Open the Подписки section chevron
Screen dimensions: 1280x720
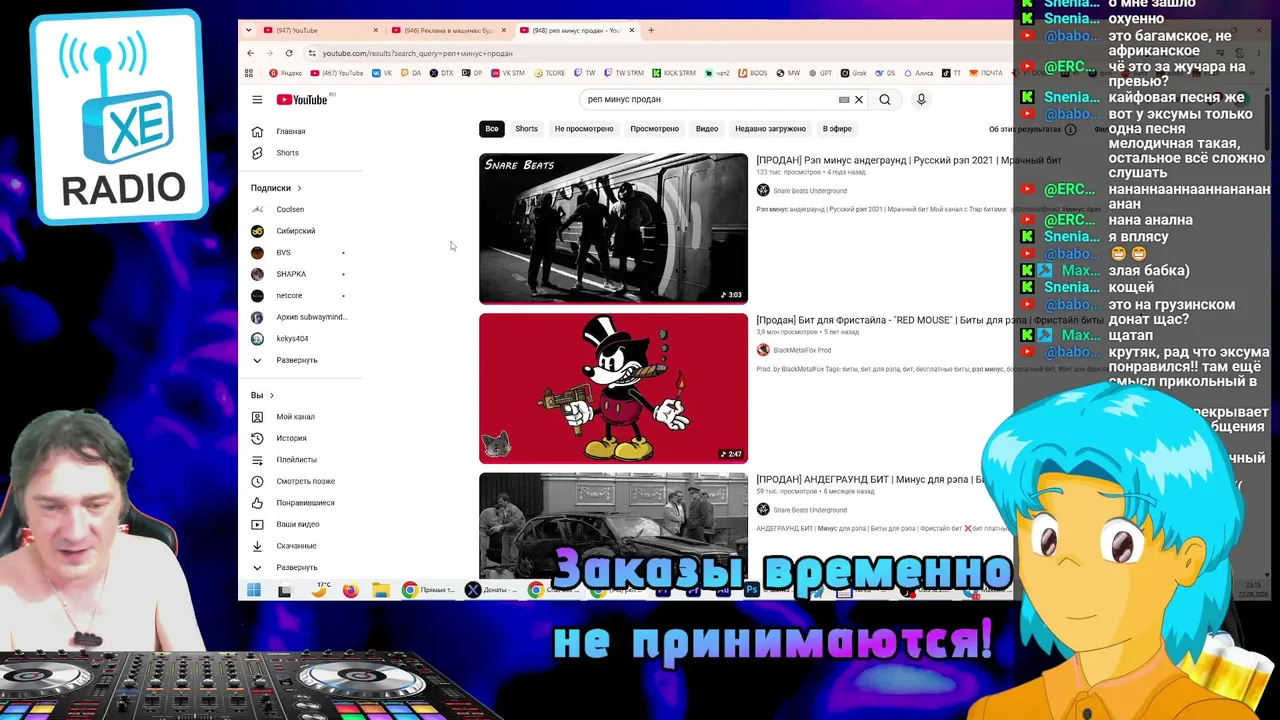click(x=299, y=188)
